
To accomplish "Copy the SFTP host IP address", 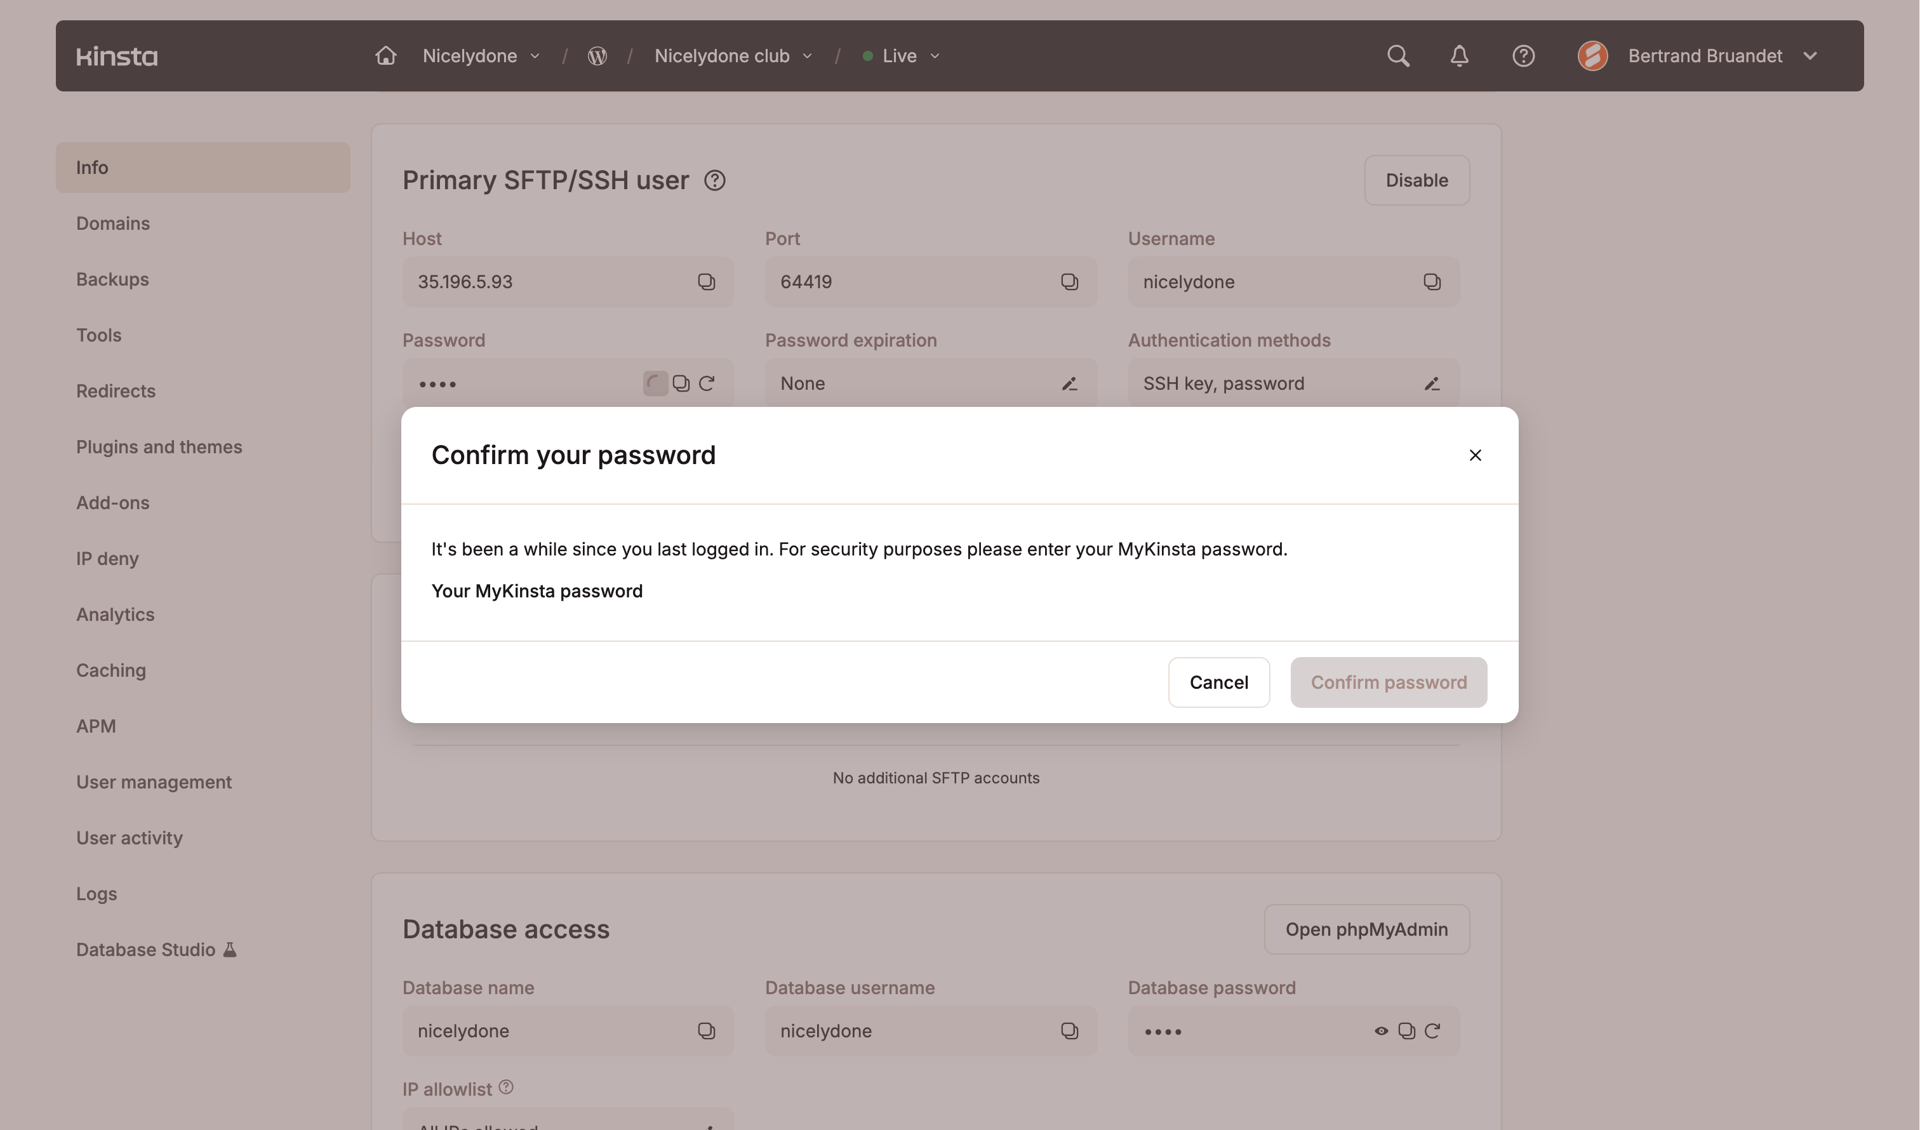I will tap(707, 281).
